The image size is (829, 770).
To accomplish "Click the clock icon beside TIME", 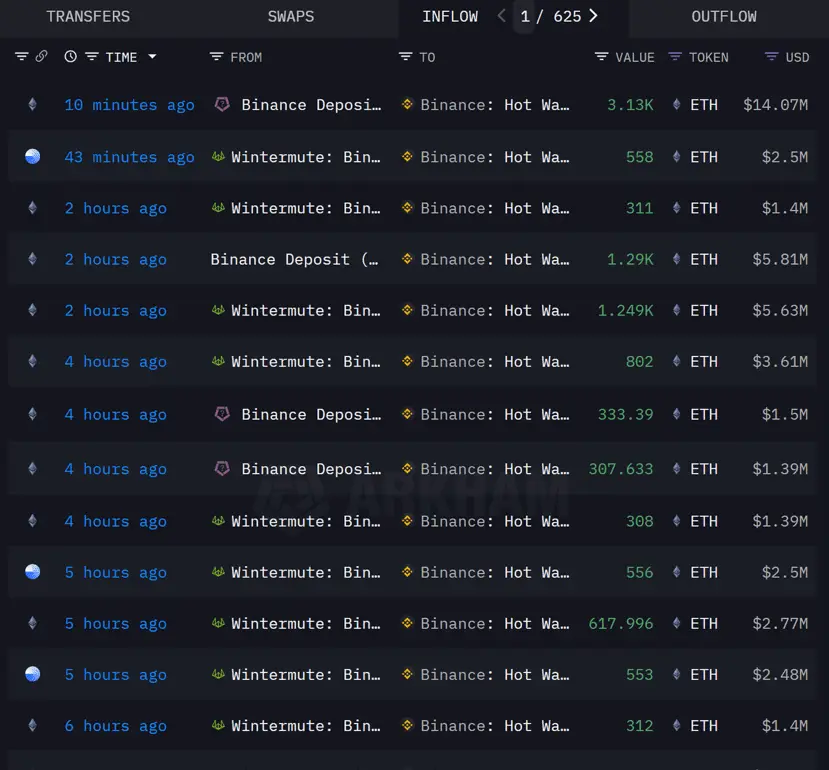I will click(x=70, y=56).
